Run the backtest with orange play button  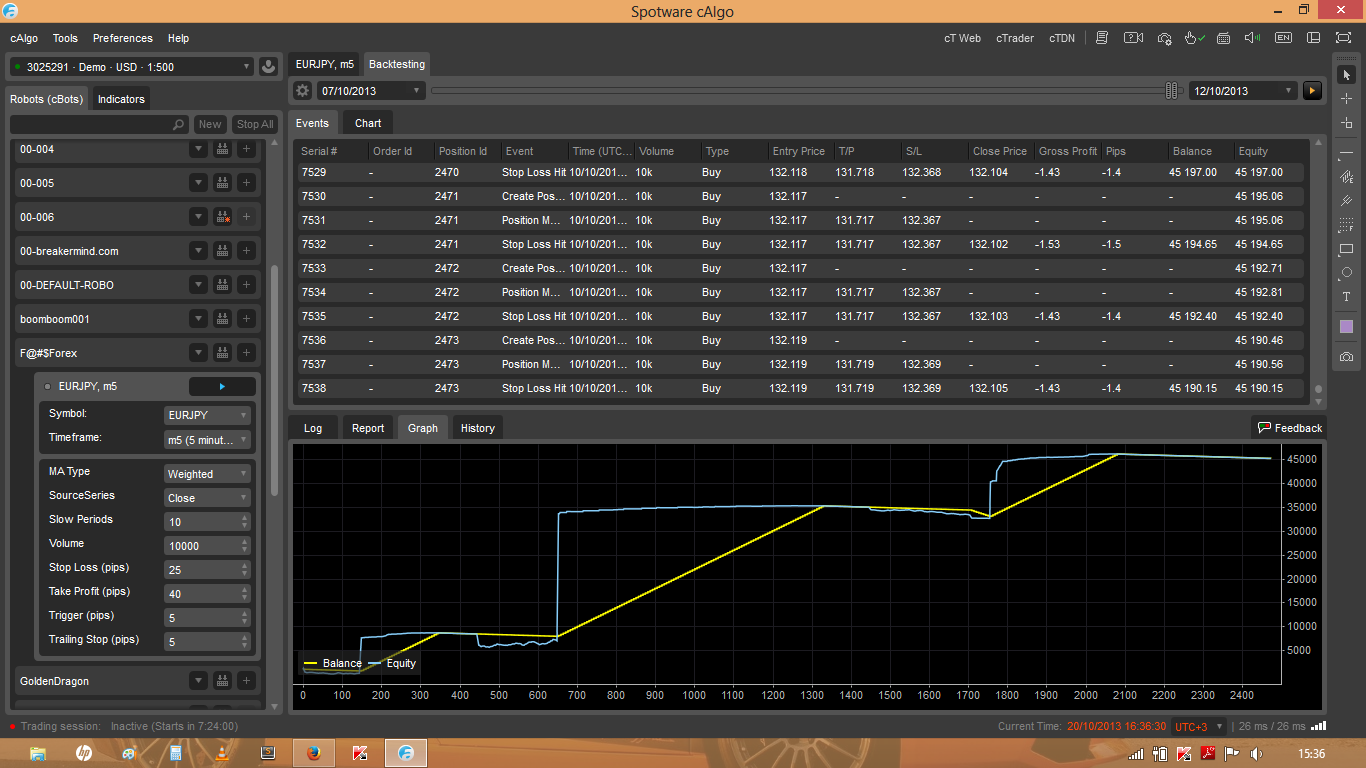point(1313,91)
